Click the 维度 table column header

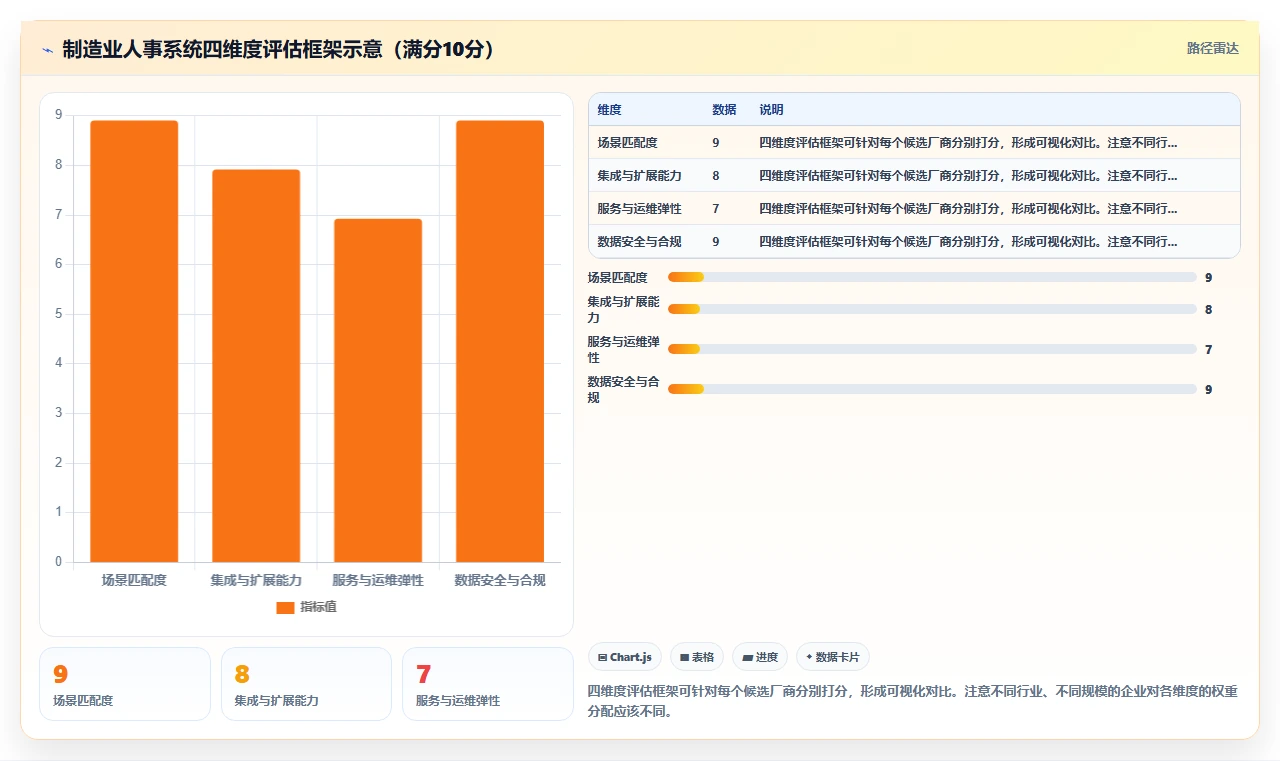(x=610, y=109)
